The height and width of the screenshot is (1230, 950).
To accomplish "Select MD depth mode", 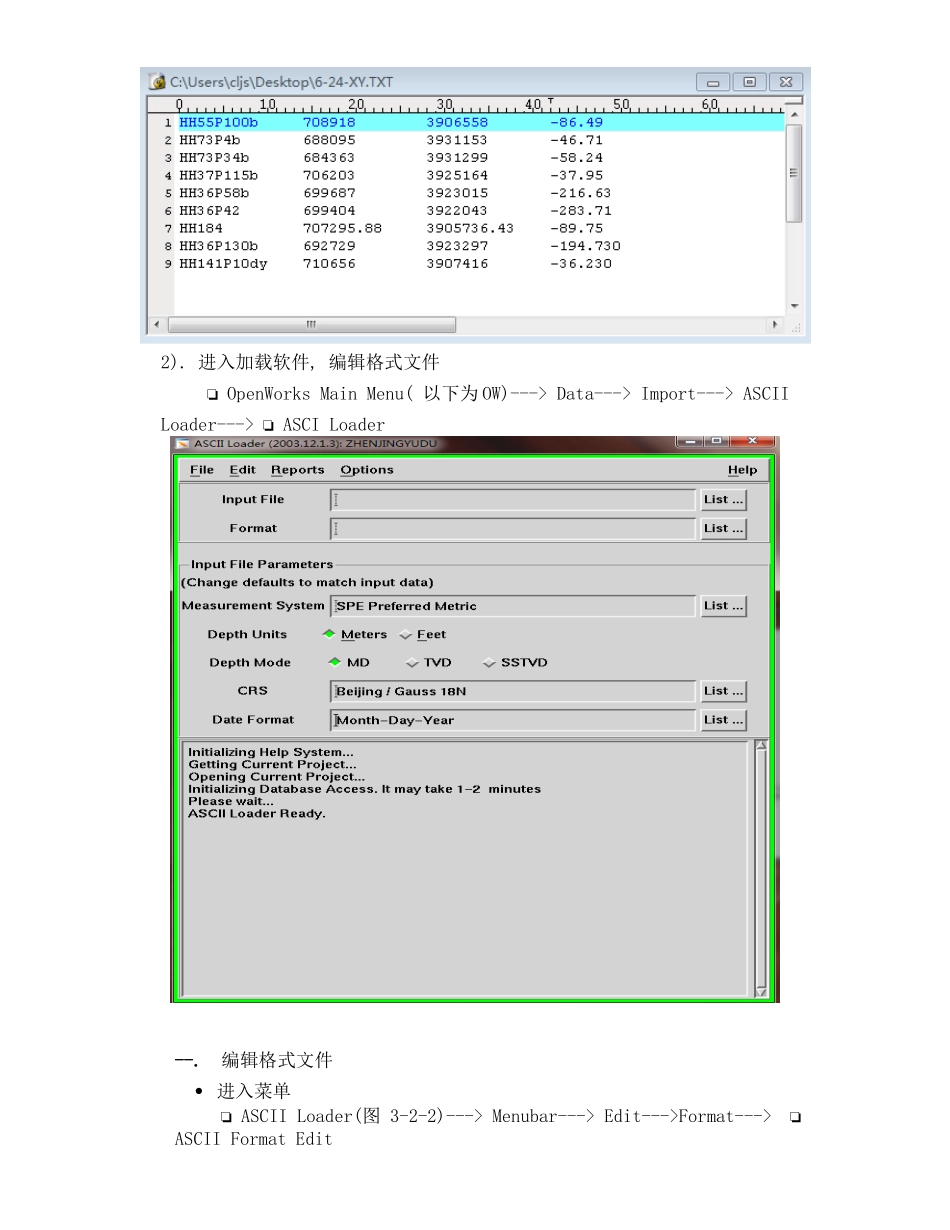I will click(349, 663).
